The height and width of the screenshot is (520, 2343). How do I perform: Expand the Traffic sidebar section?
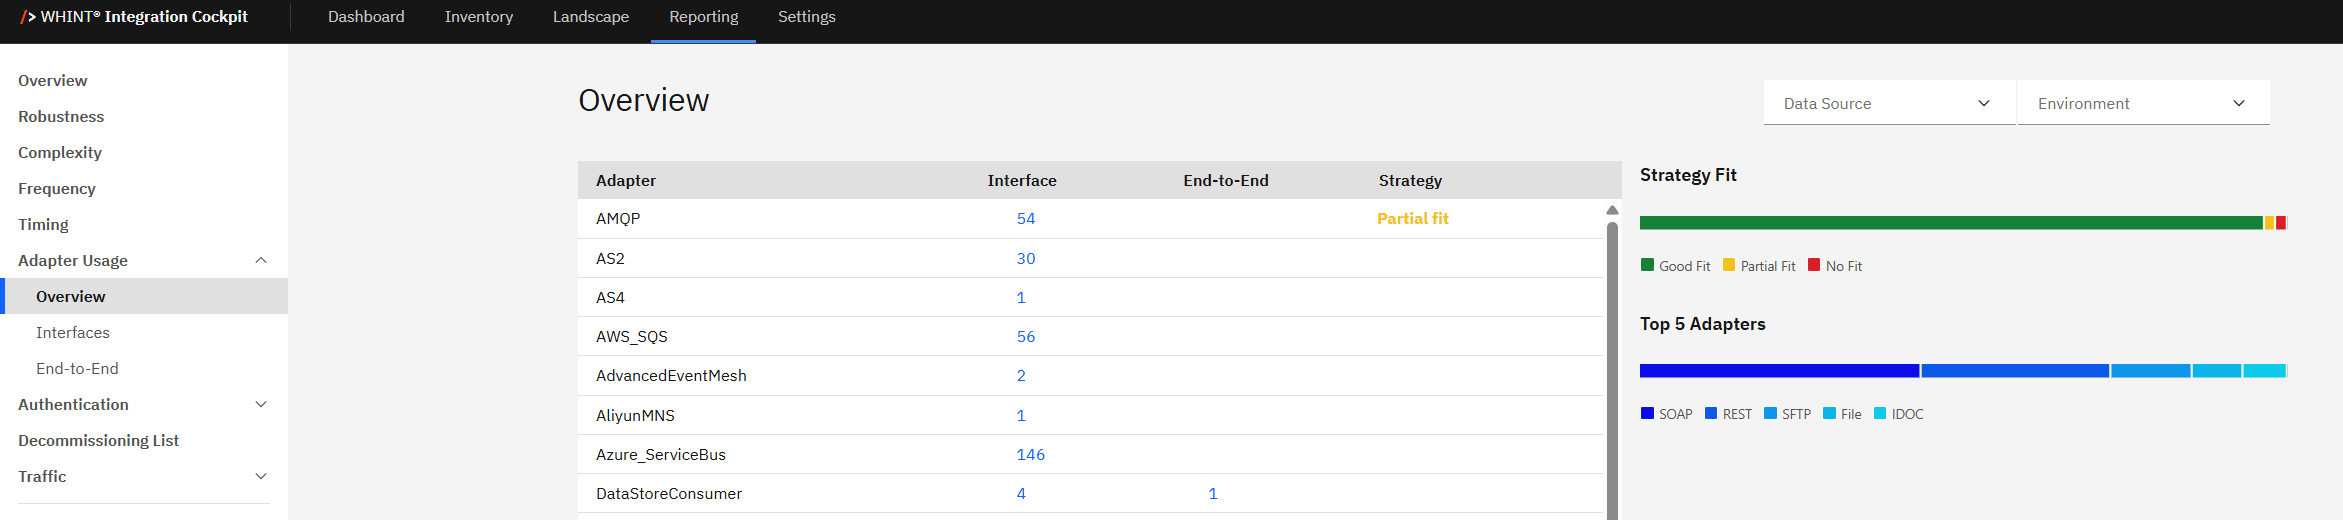point(261,476)
